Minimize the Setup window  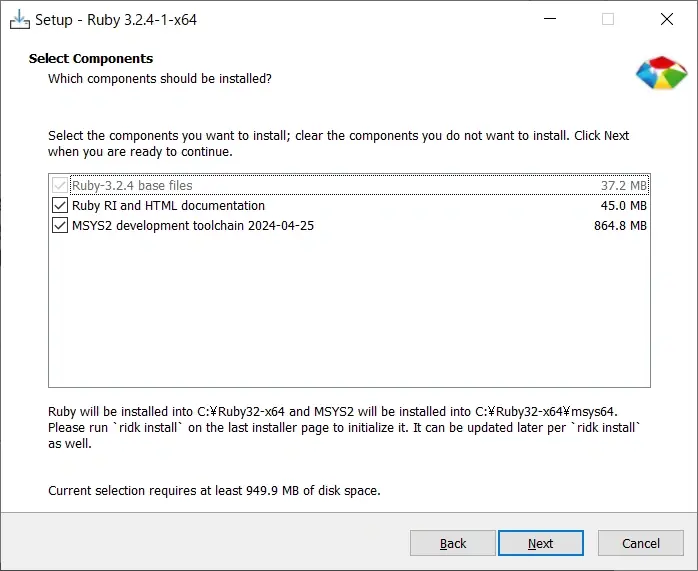550,19
